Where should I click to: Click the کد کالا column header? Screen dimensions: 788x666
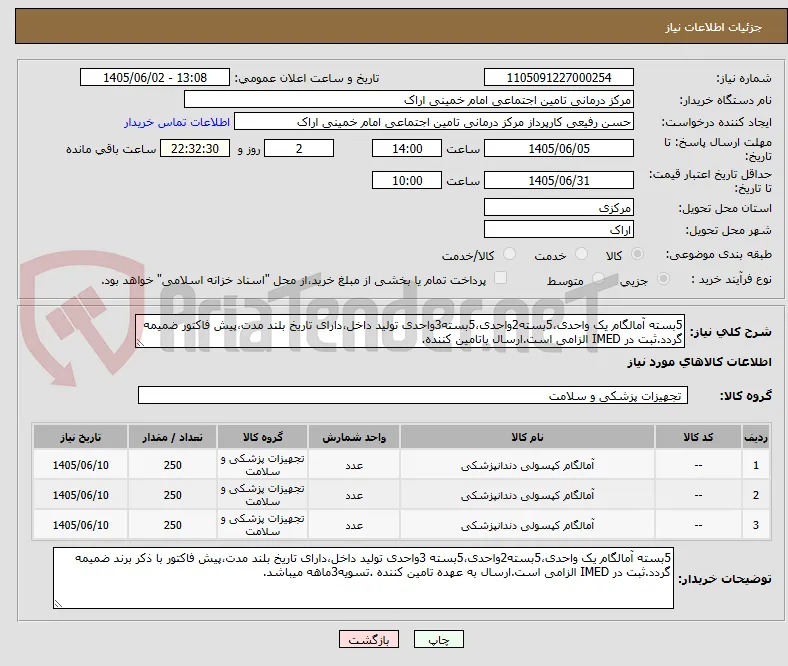pos(698,437)
